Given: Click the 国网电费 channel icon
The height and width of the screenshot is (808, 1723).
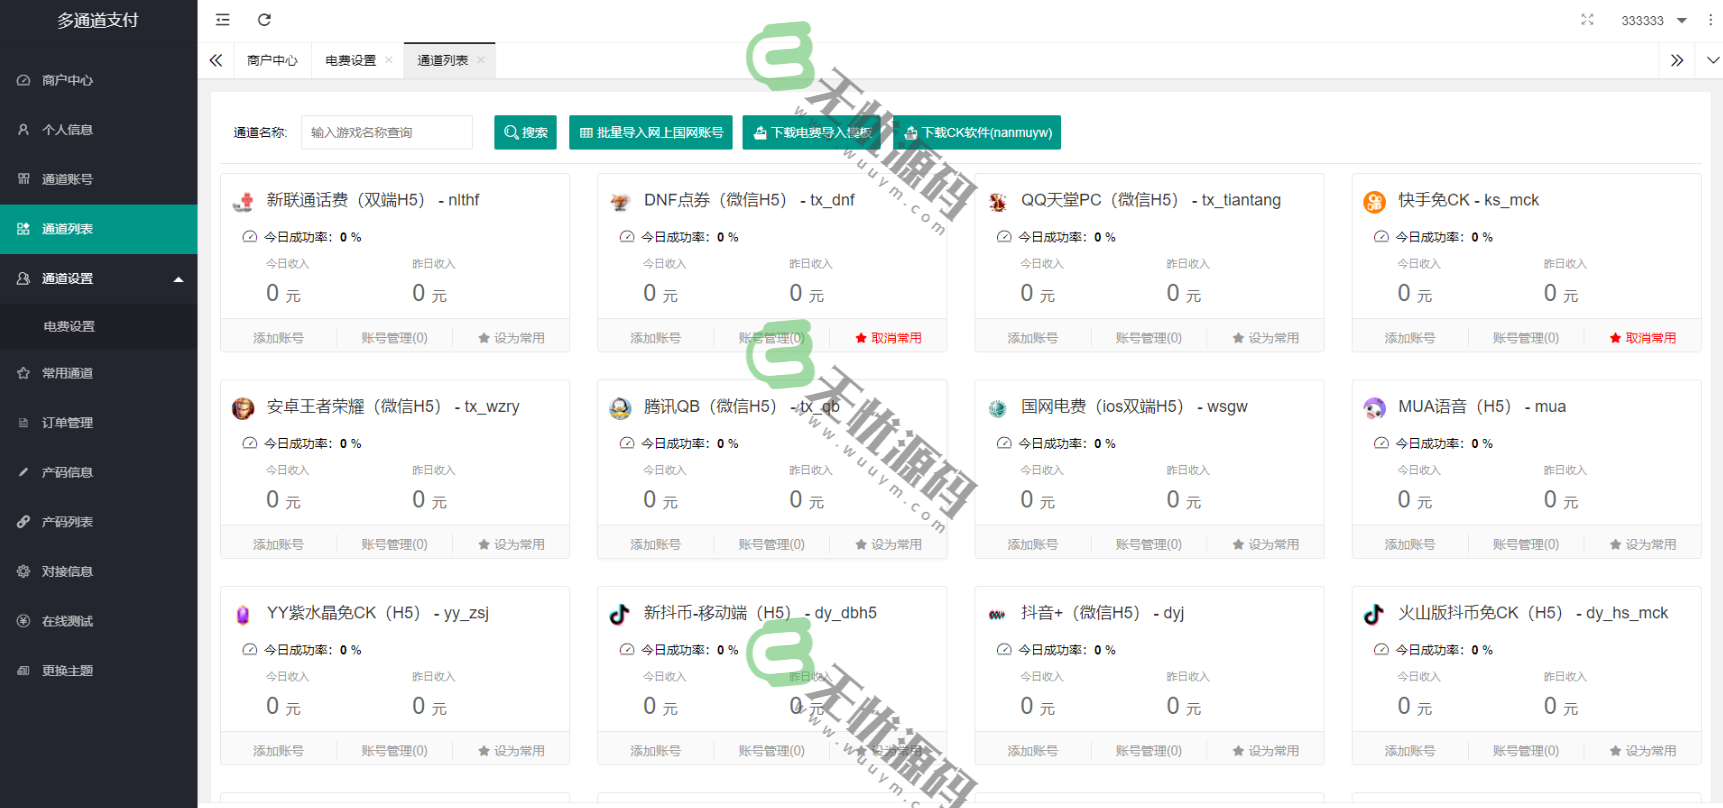Looking at the screenshot, I should 997,408.
